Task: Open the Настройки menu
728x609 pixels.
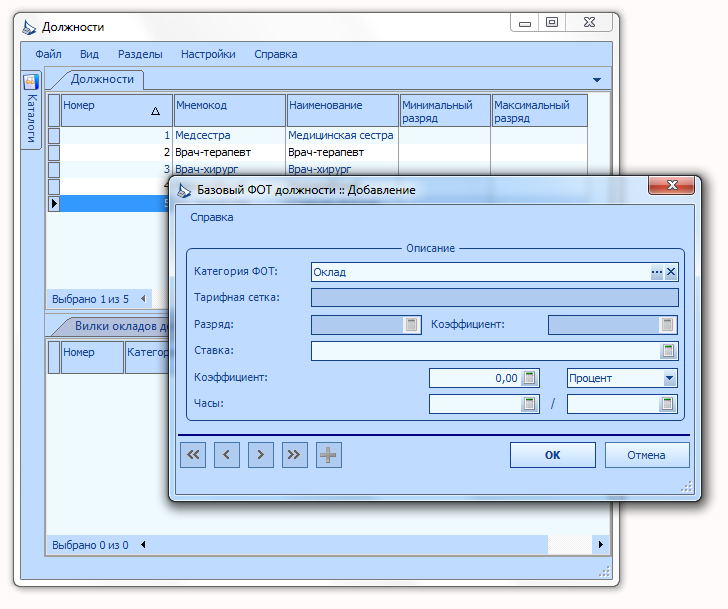Action: point(208,54)
